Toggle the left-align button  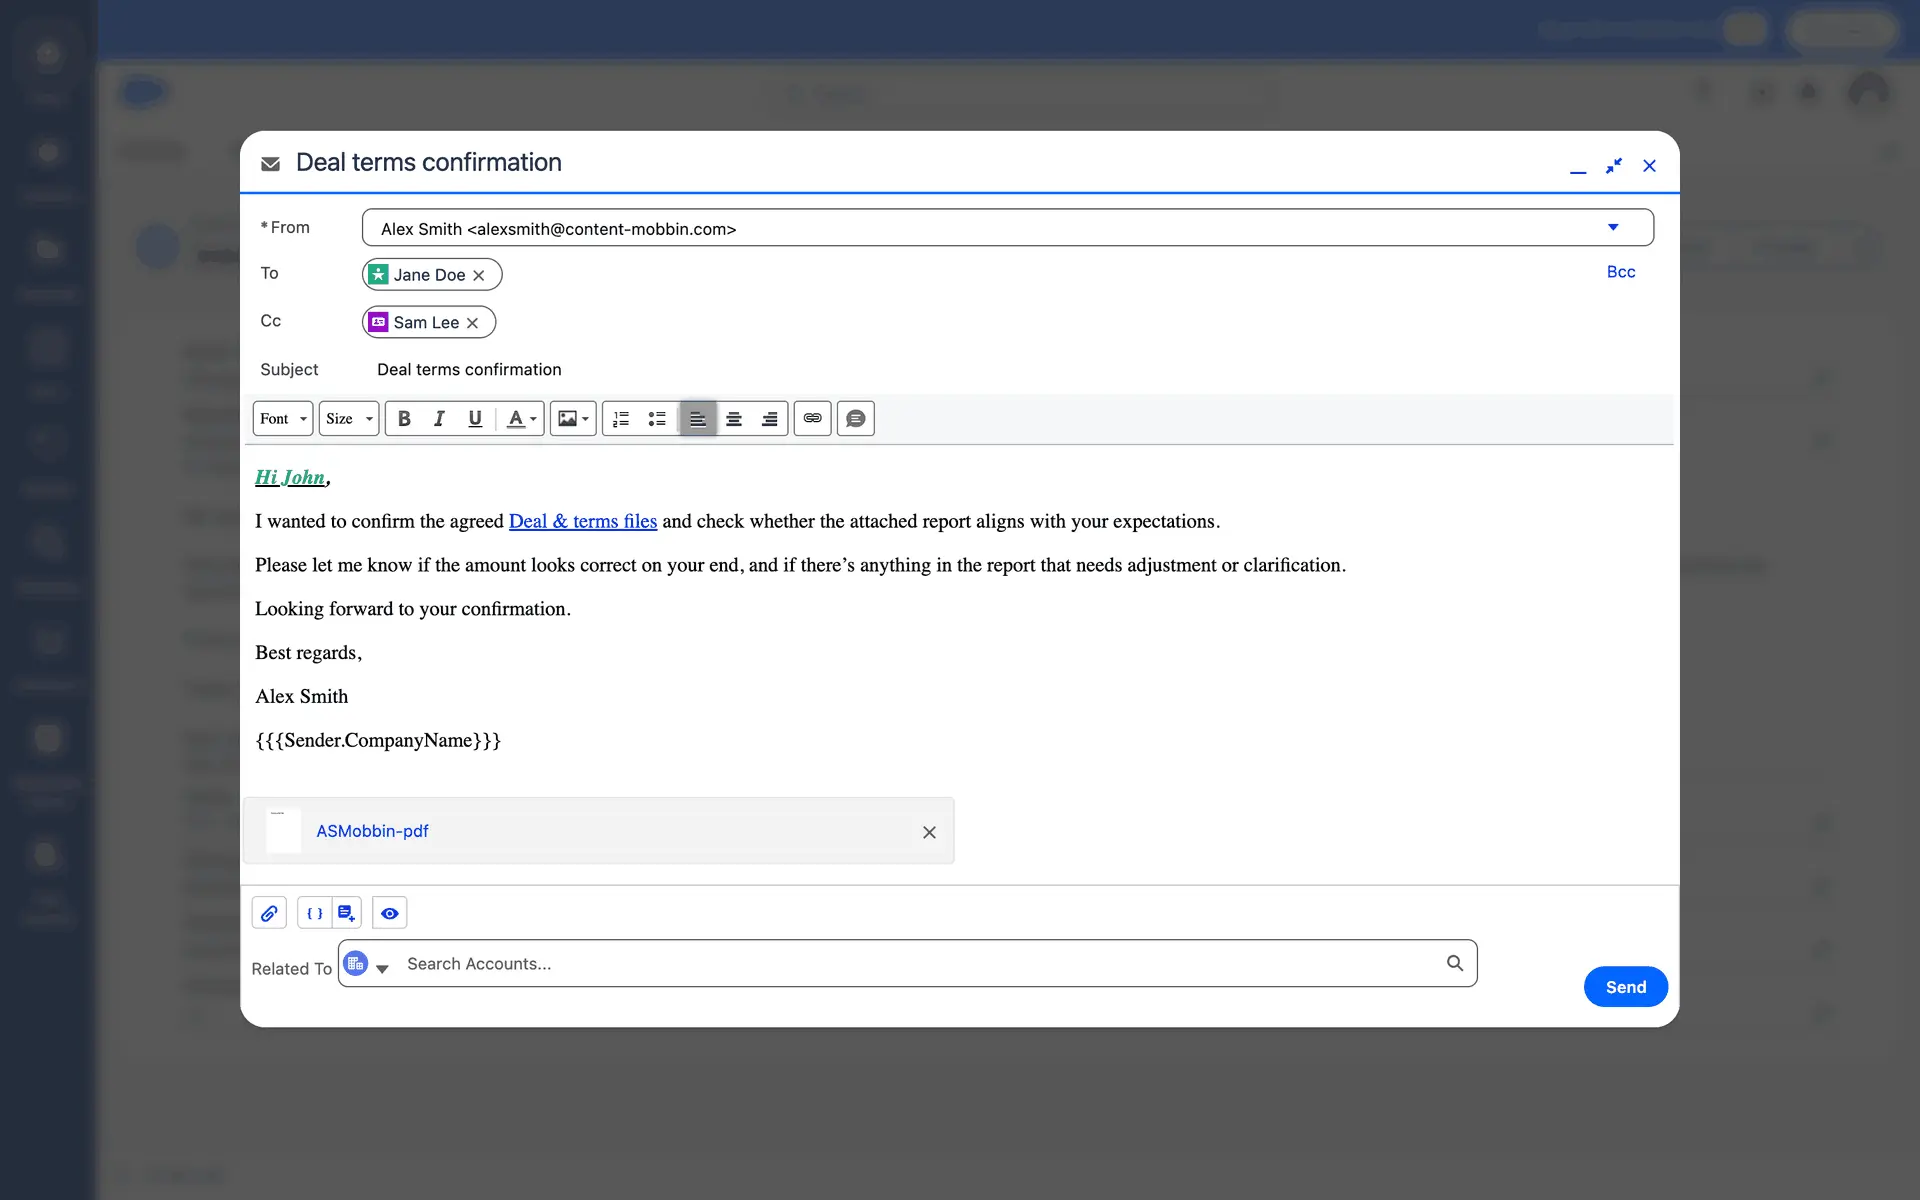(698, 419)
